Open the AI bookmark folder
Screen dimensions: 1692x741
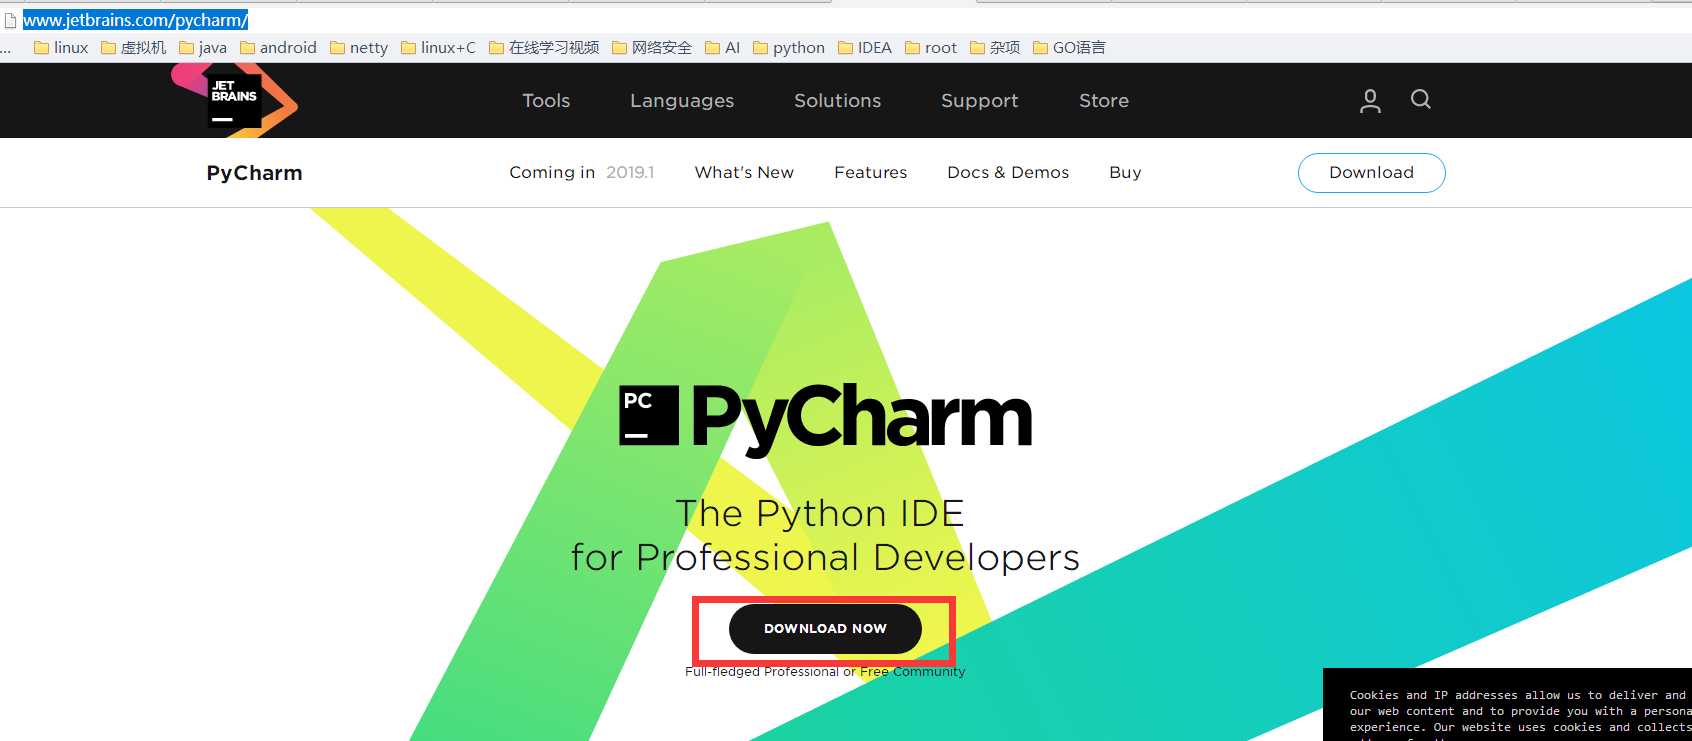coord(722,47)
